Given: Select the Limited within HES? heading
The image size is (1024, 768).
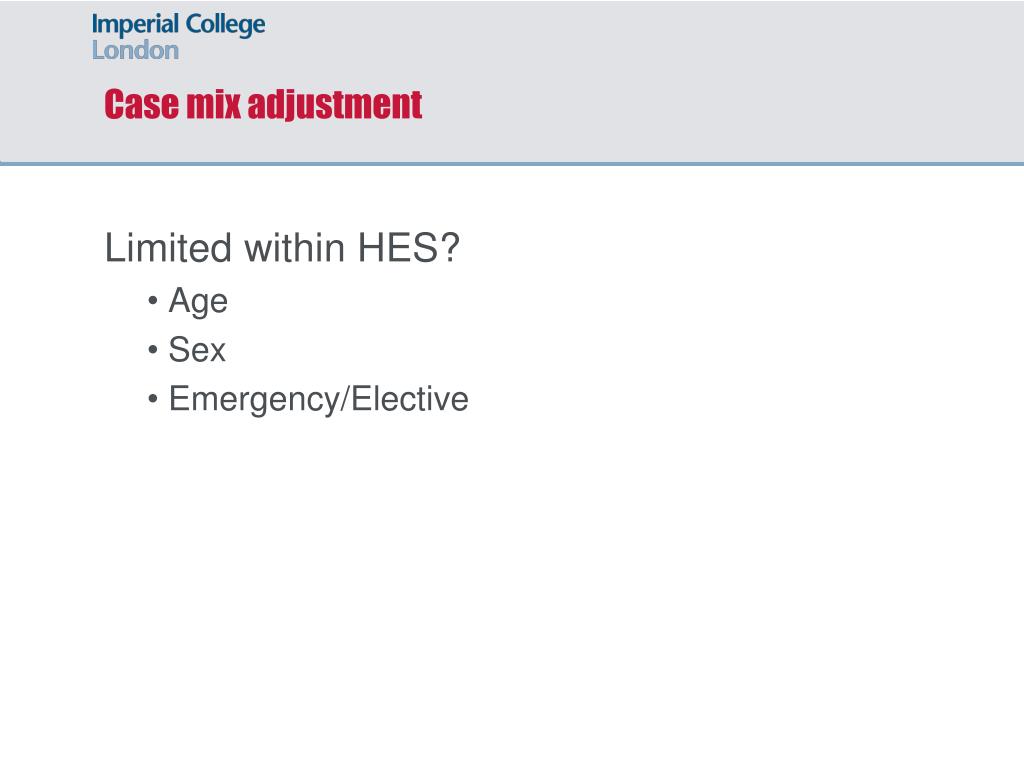Looking at the screenshot, I should pyautogui.click(x=282, y=248).
